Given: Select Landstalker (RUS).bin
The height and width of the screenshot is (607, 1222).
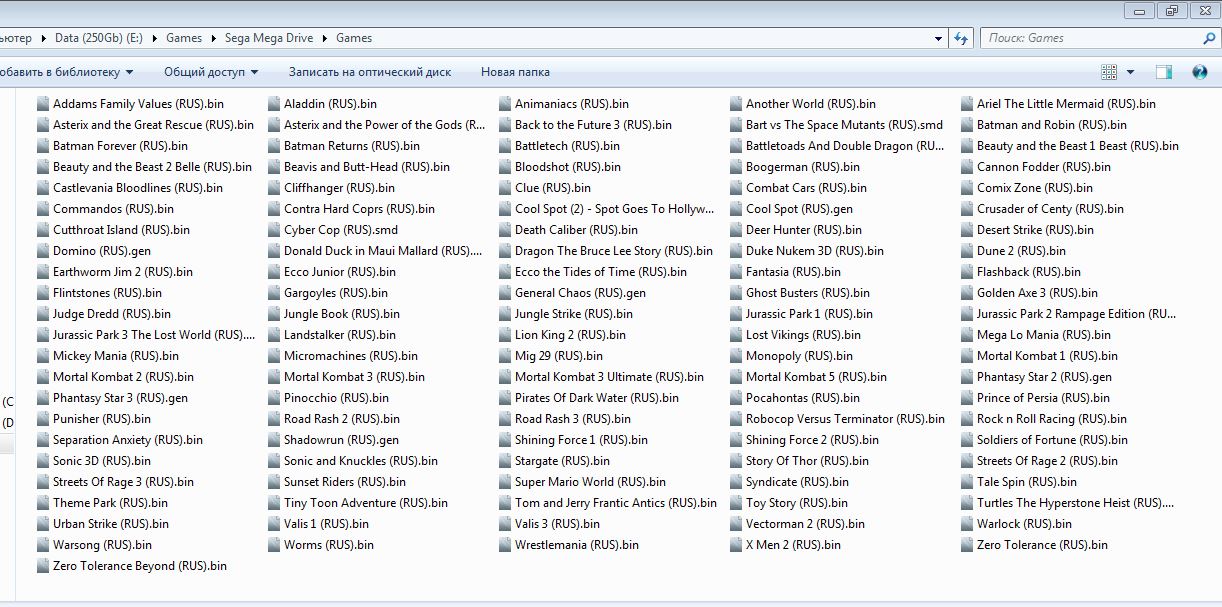Looking at the screenshot, I should point(332,335).
